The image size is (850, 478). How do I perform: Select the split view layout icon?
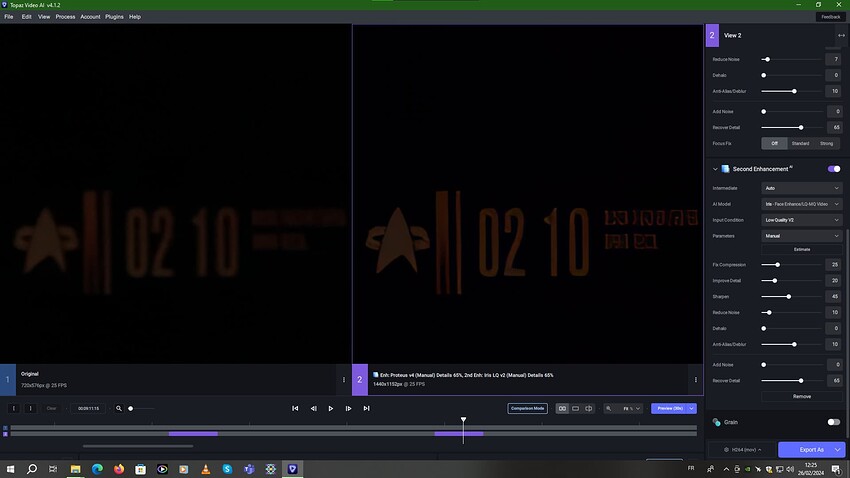(x=588, y=408)
